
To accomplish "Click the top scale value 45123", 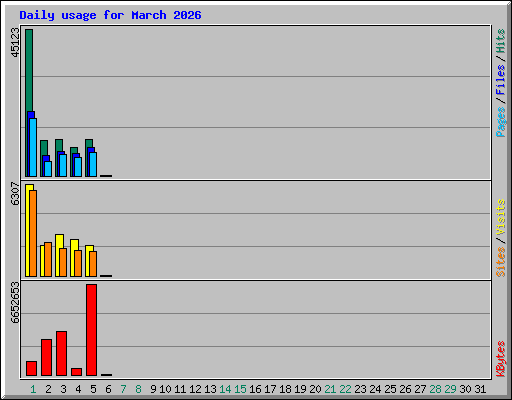I will [15, 43].
